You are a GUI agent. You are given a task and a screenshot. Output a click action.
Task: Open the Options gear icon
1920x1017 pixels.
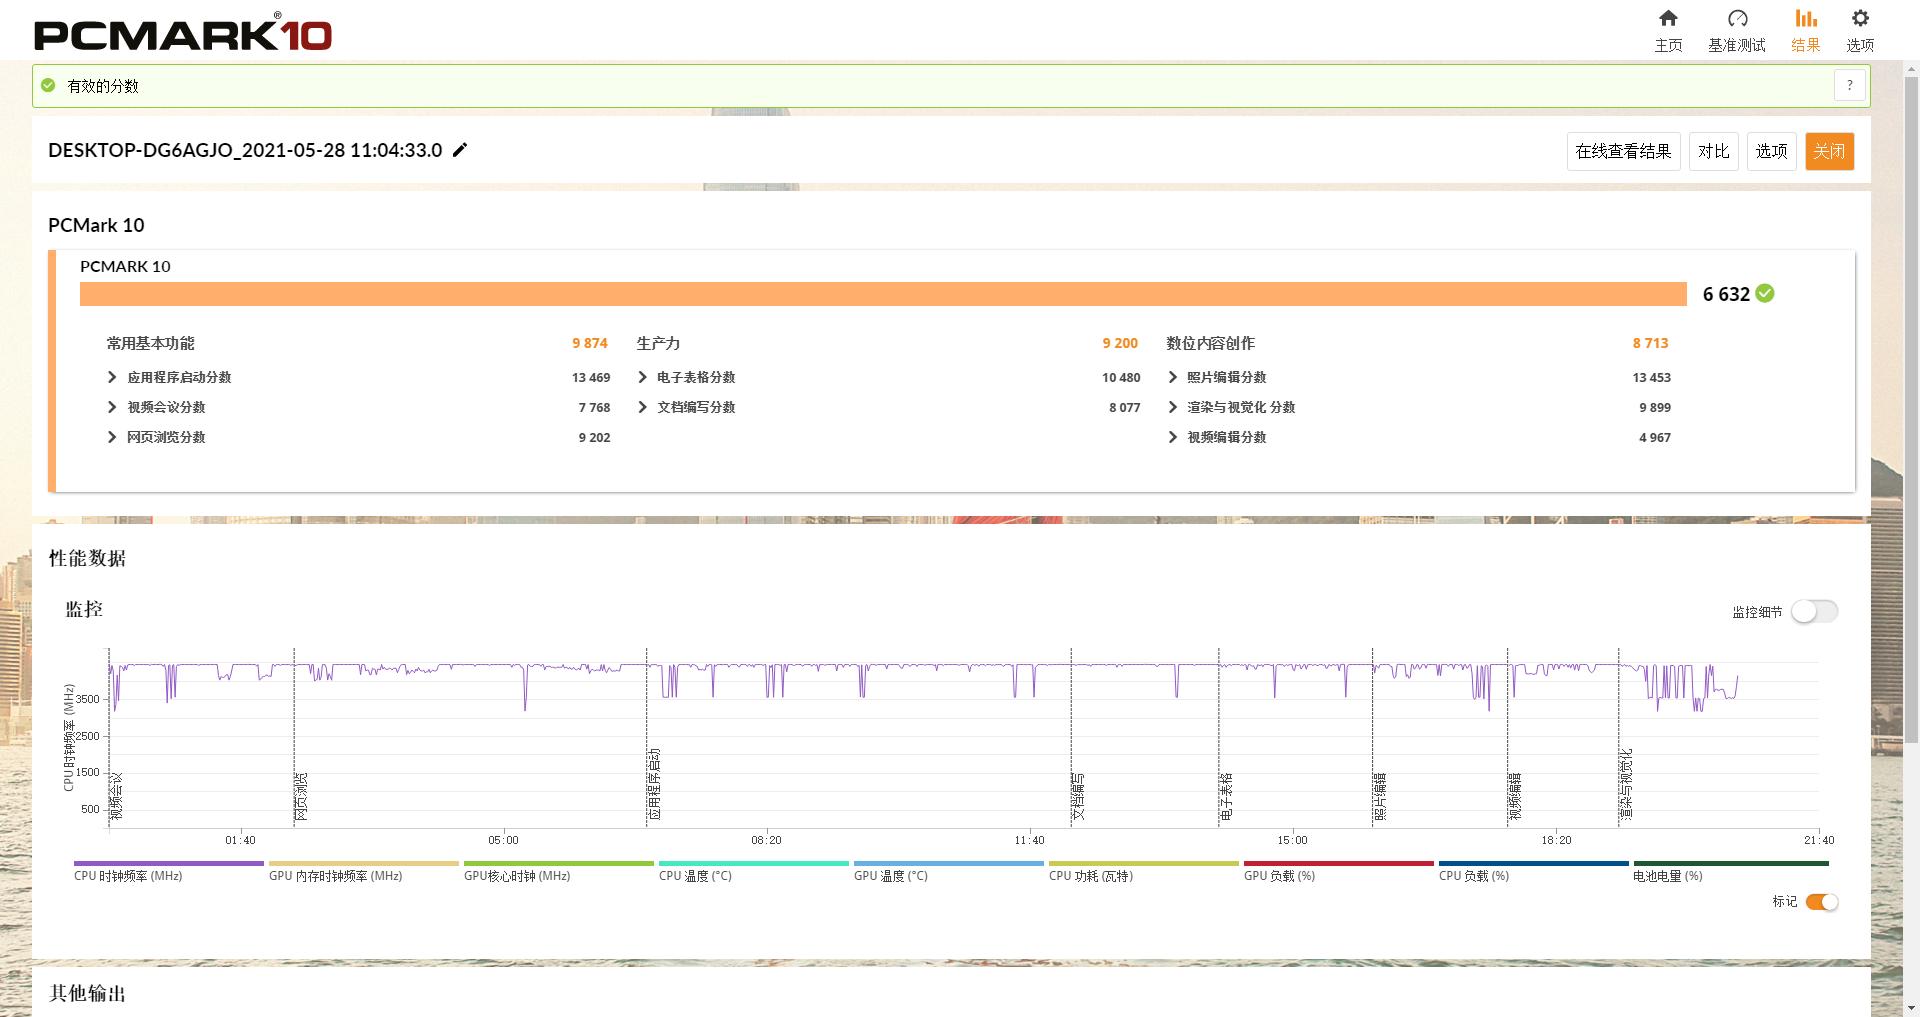coord(1860,19)
